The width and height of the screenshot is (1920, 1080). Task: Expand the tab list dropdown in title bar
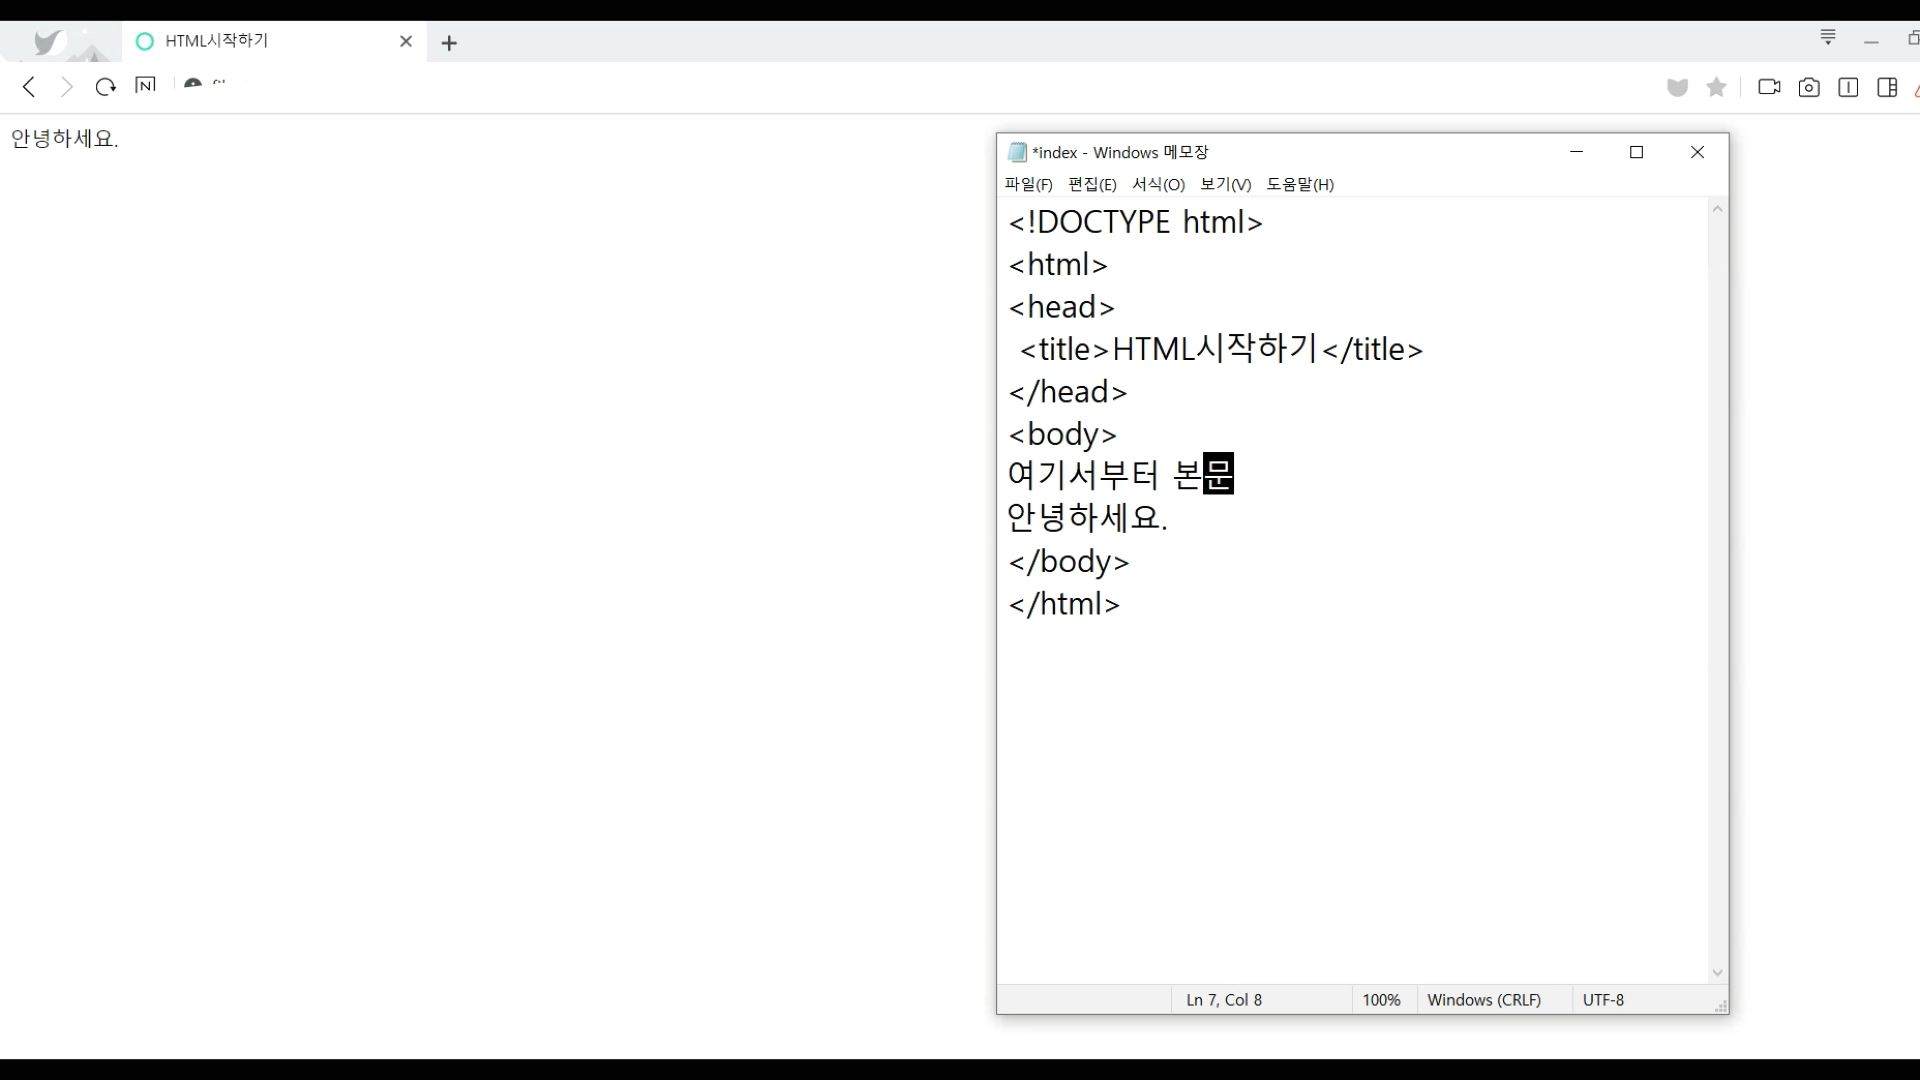(1828, 38)
